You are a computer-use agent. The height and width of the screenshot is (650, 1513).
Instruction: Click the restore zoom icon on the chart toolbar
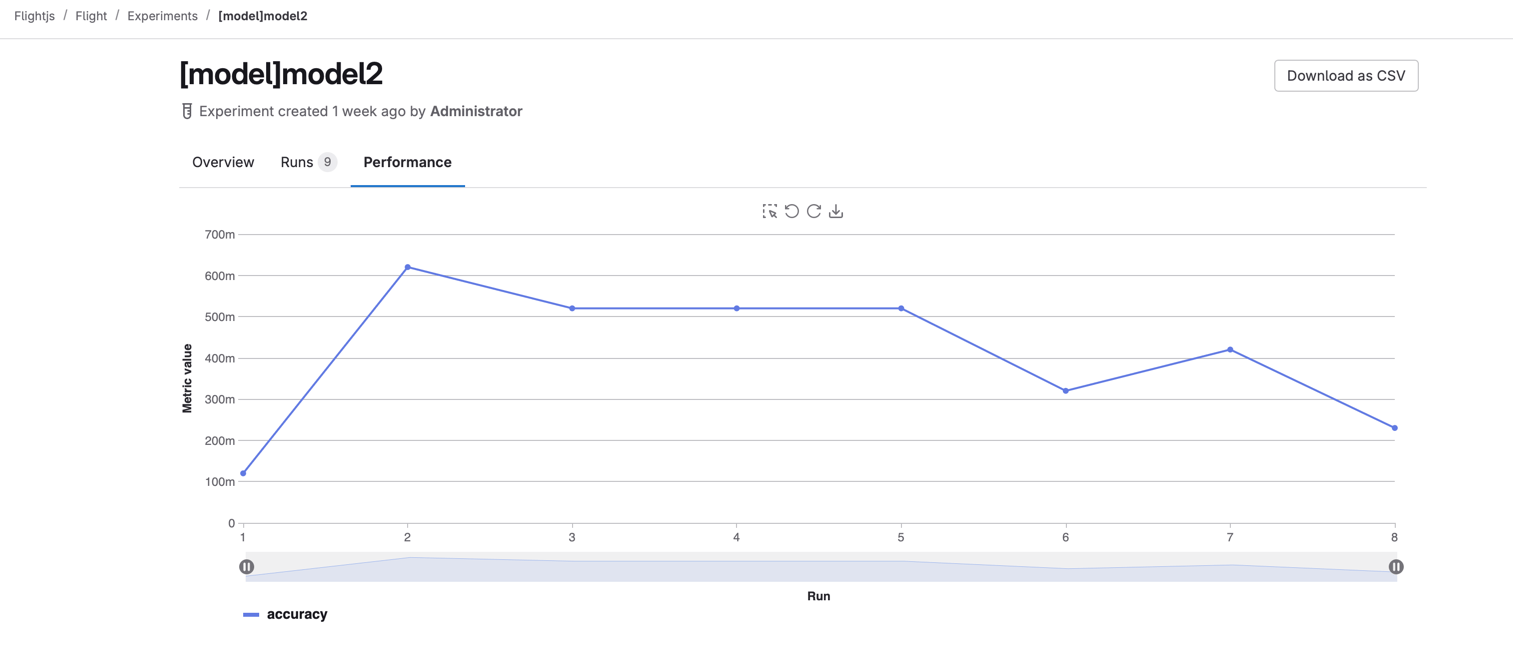(792, 211)
